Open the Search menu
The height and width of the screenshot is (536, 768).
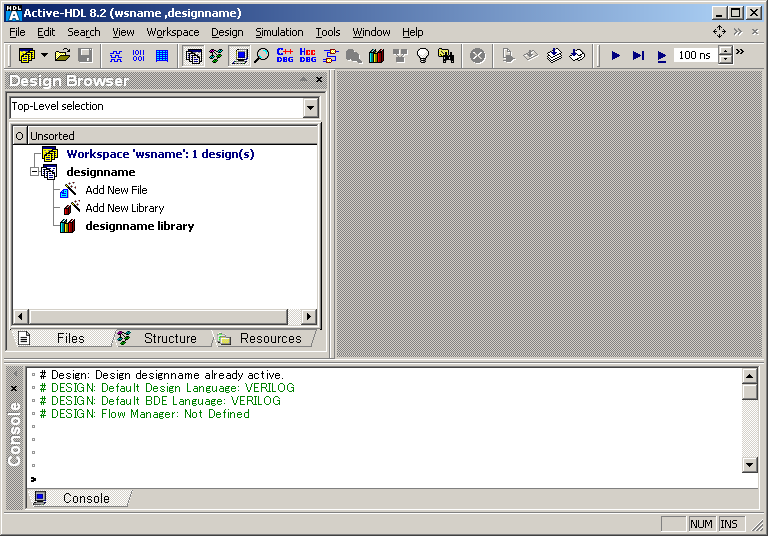tap(84, 32)
